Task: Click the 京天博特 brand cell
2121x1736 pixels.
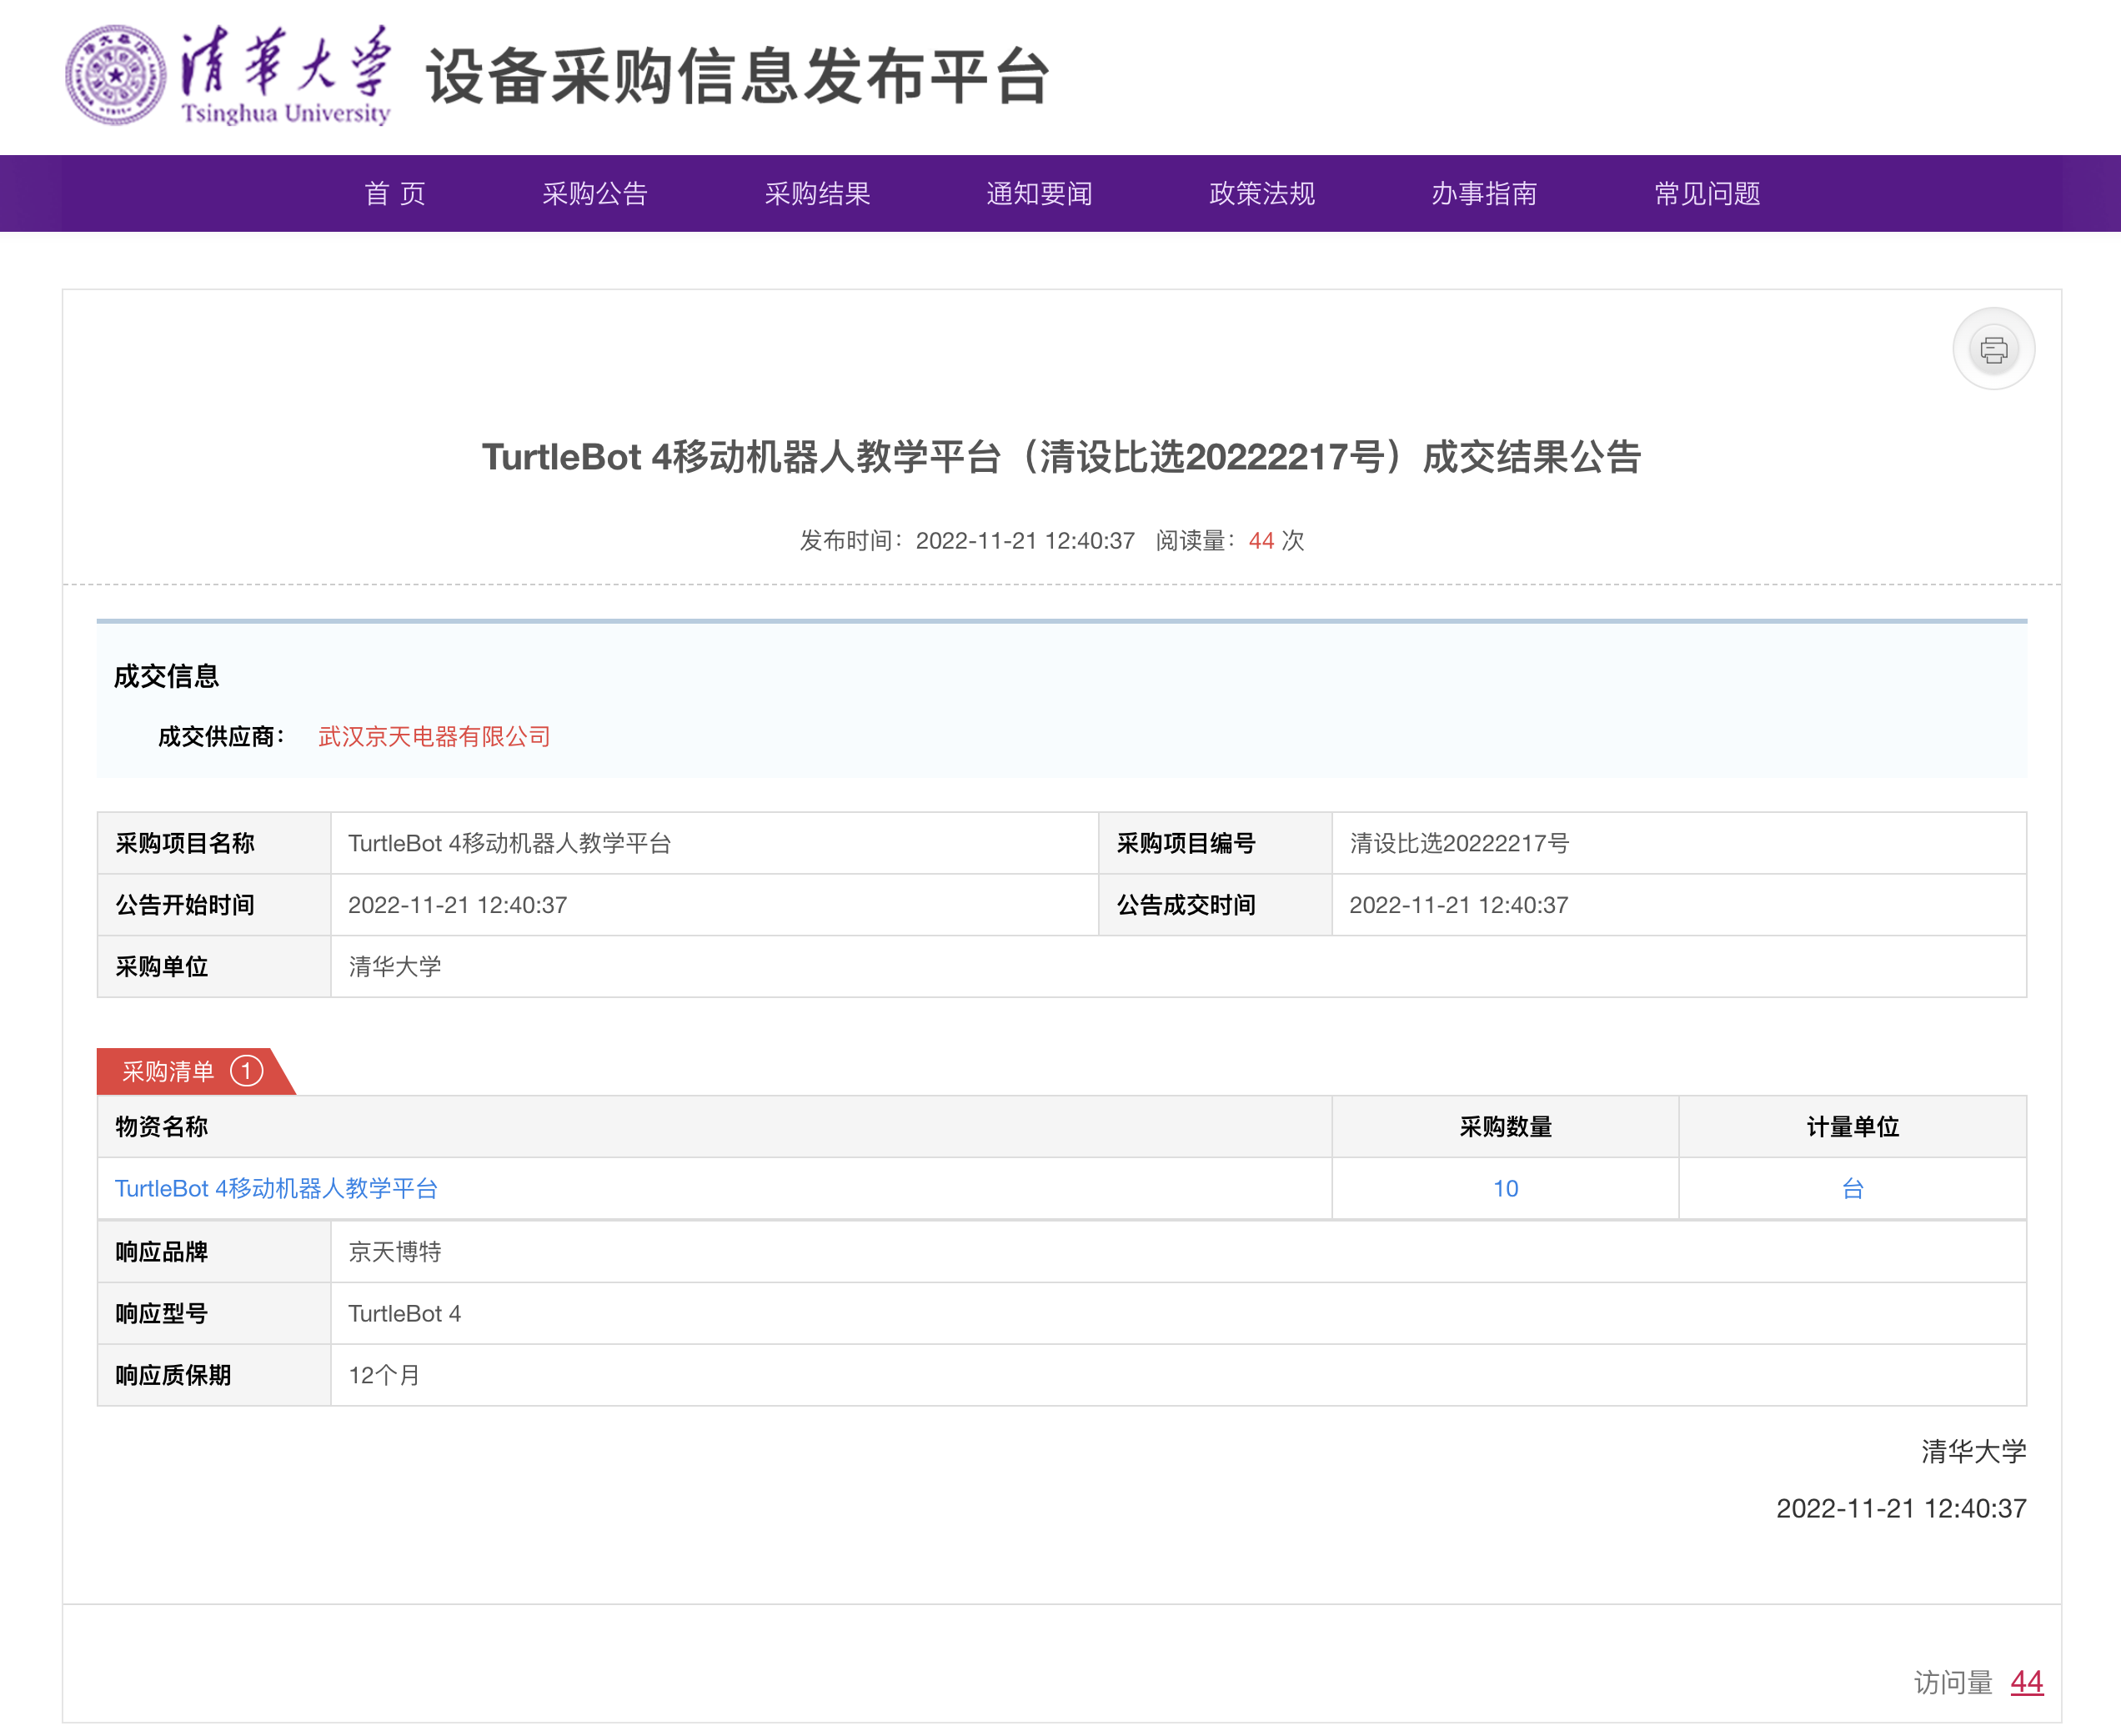Action: [1178, 1252]
